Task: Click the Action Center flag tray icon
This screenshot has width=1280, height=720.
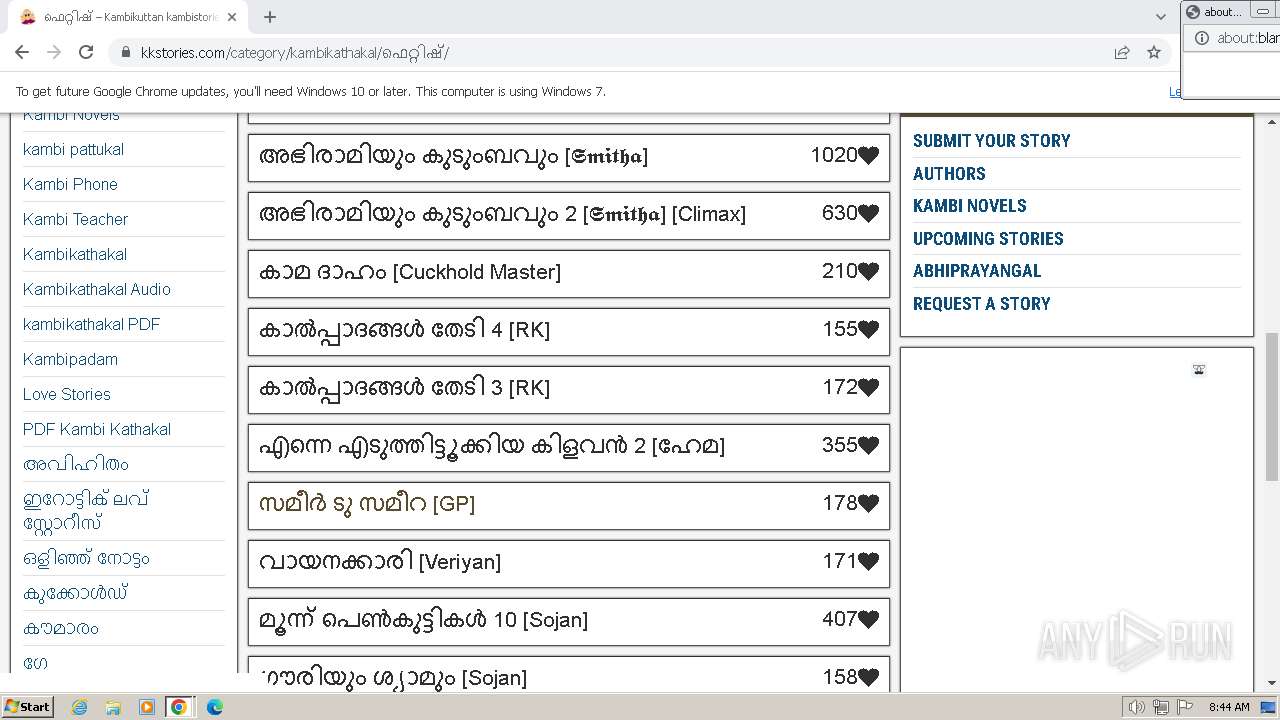Action: tap(1184, 707)
